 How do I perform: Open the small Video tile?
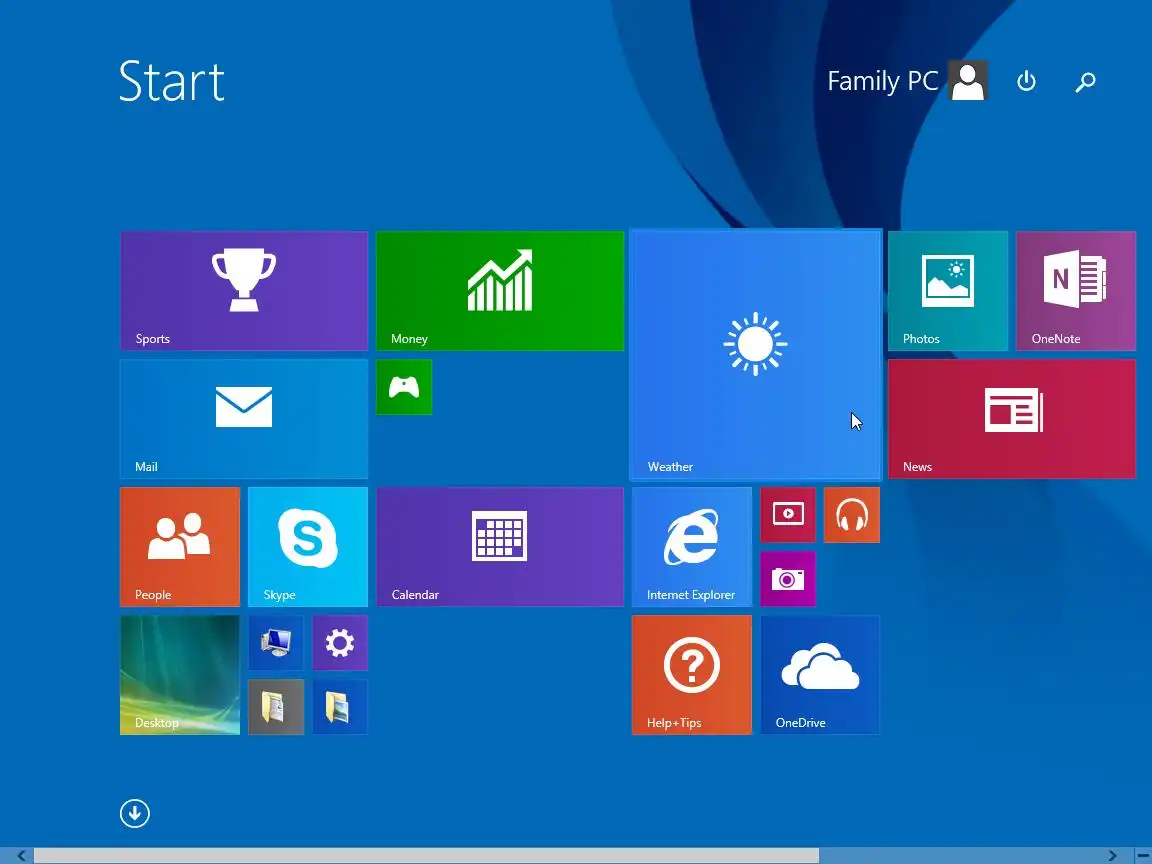click(788, 515)
